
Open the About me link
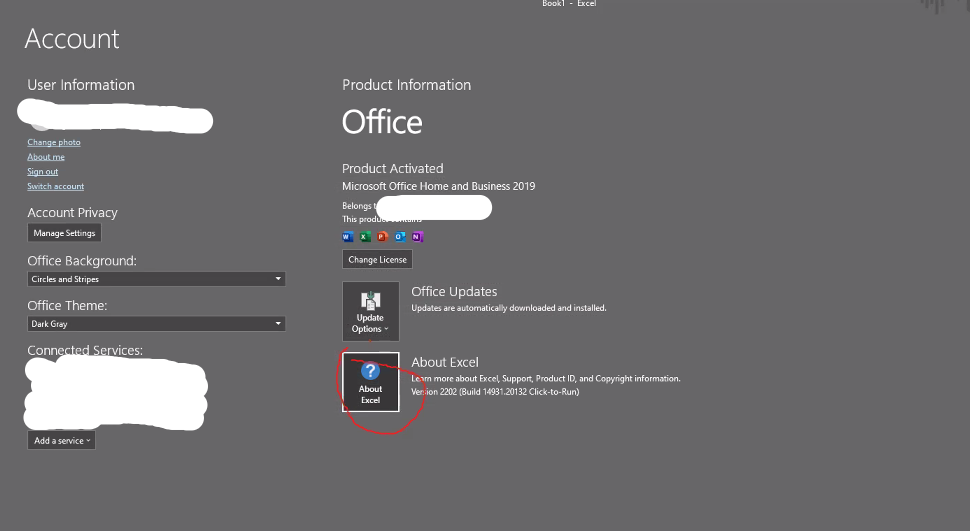coord(46,157)
